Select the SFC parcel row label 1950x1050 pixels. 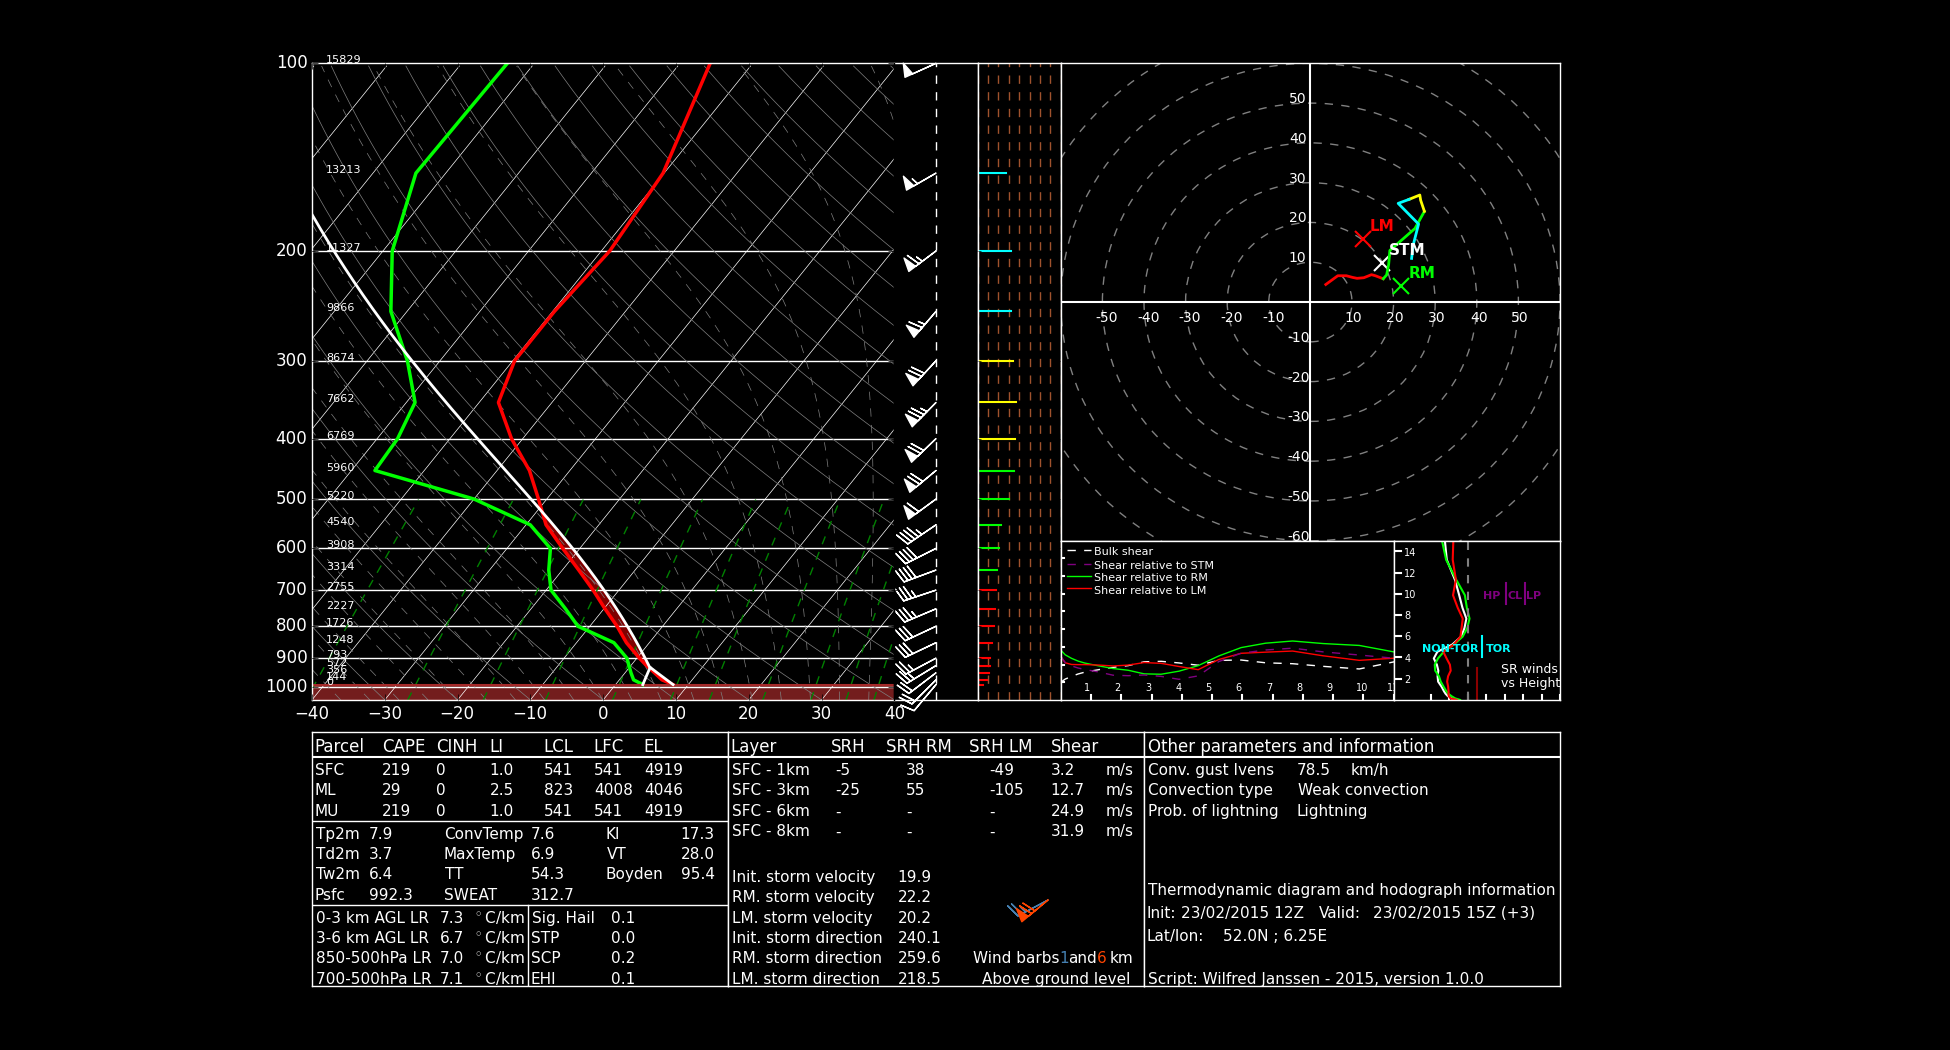pos(329,770)
